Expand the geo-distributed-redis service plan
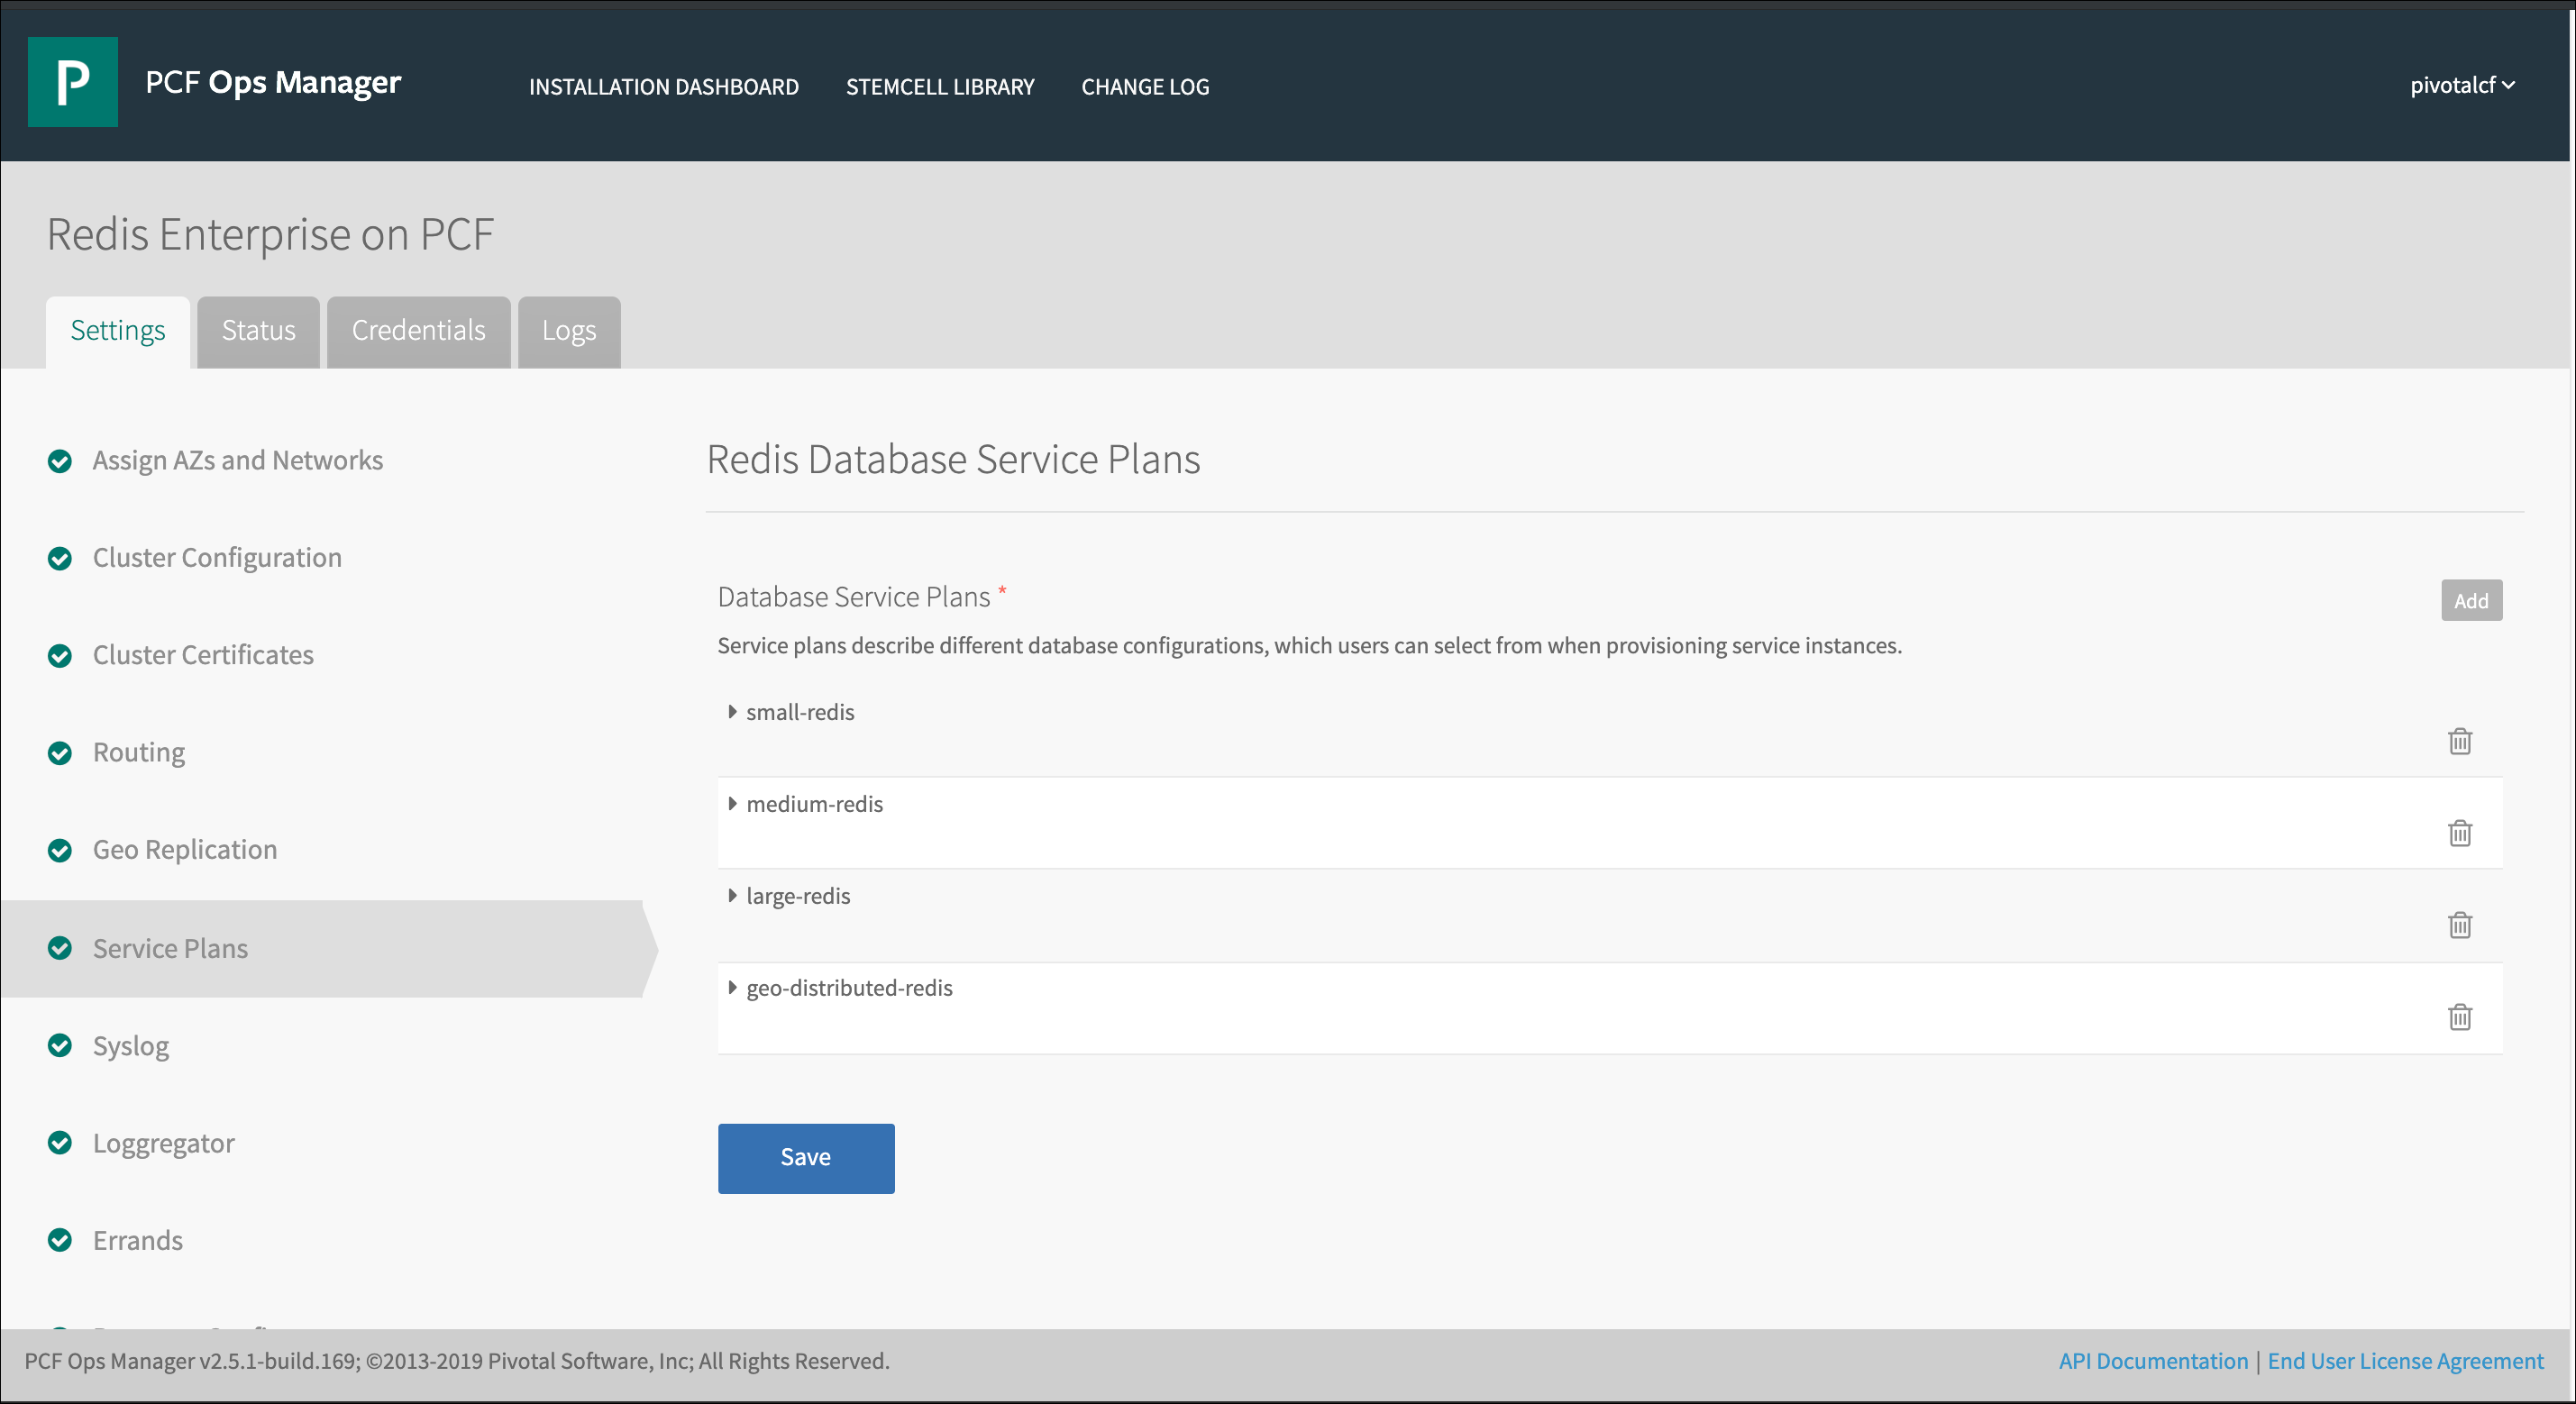The width and height of the screenshot is (2576, 1404). [733, 988]
